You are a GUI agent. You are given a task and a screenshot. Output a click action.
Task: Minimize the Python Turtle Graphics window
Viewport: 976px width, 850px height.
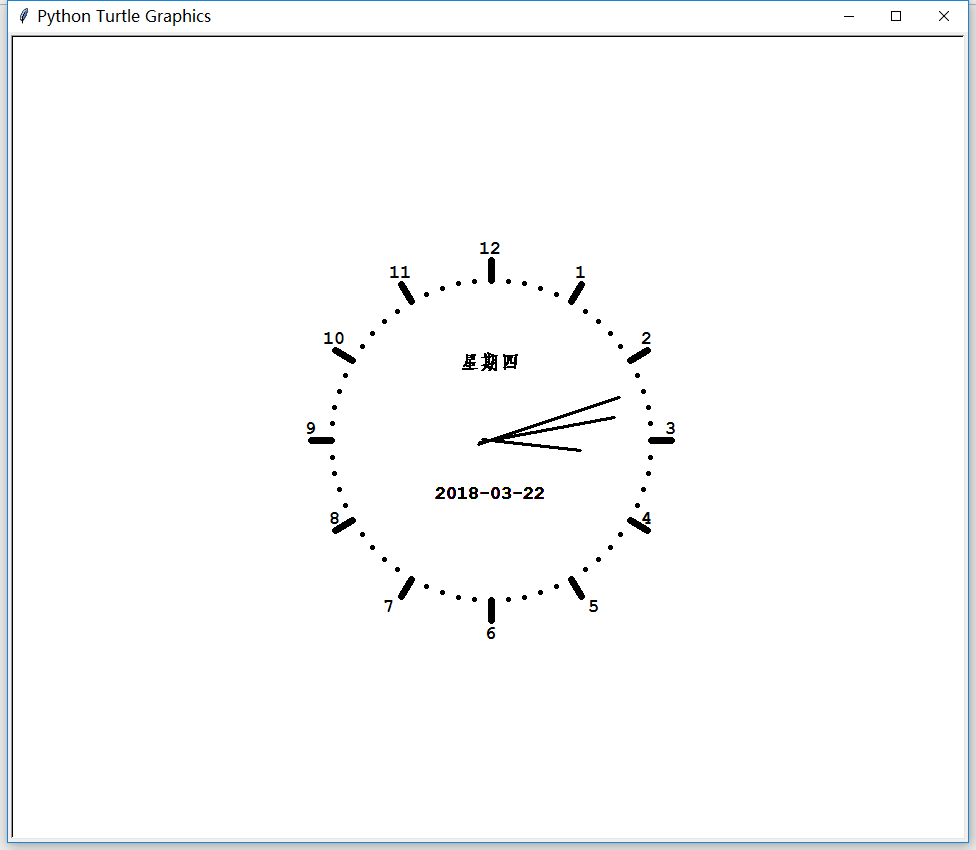click(848, 16)
